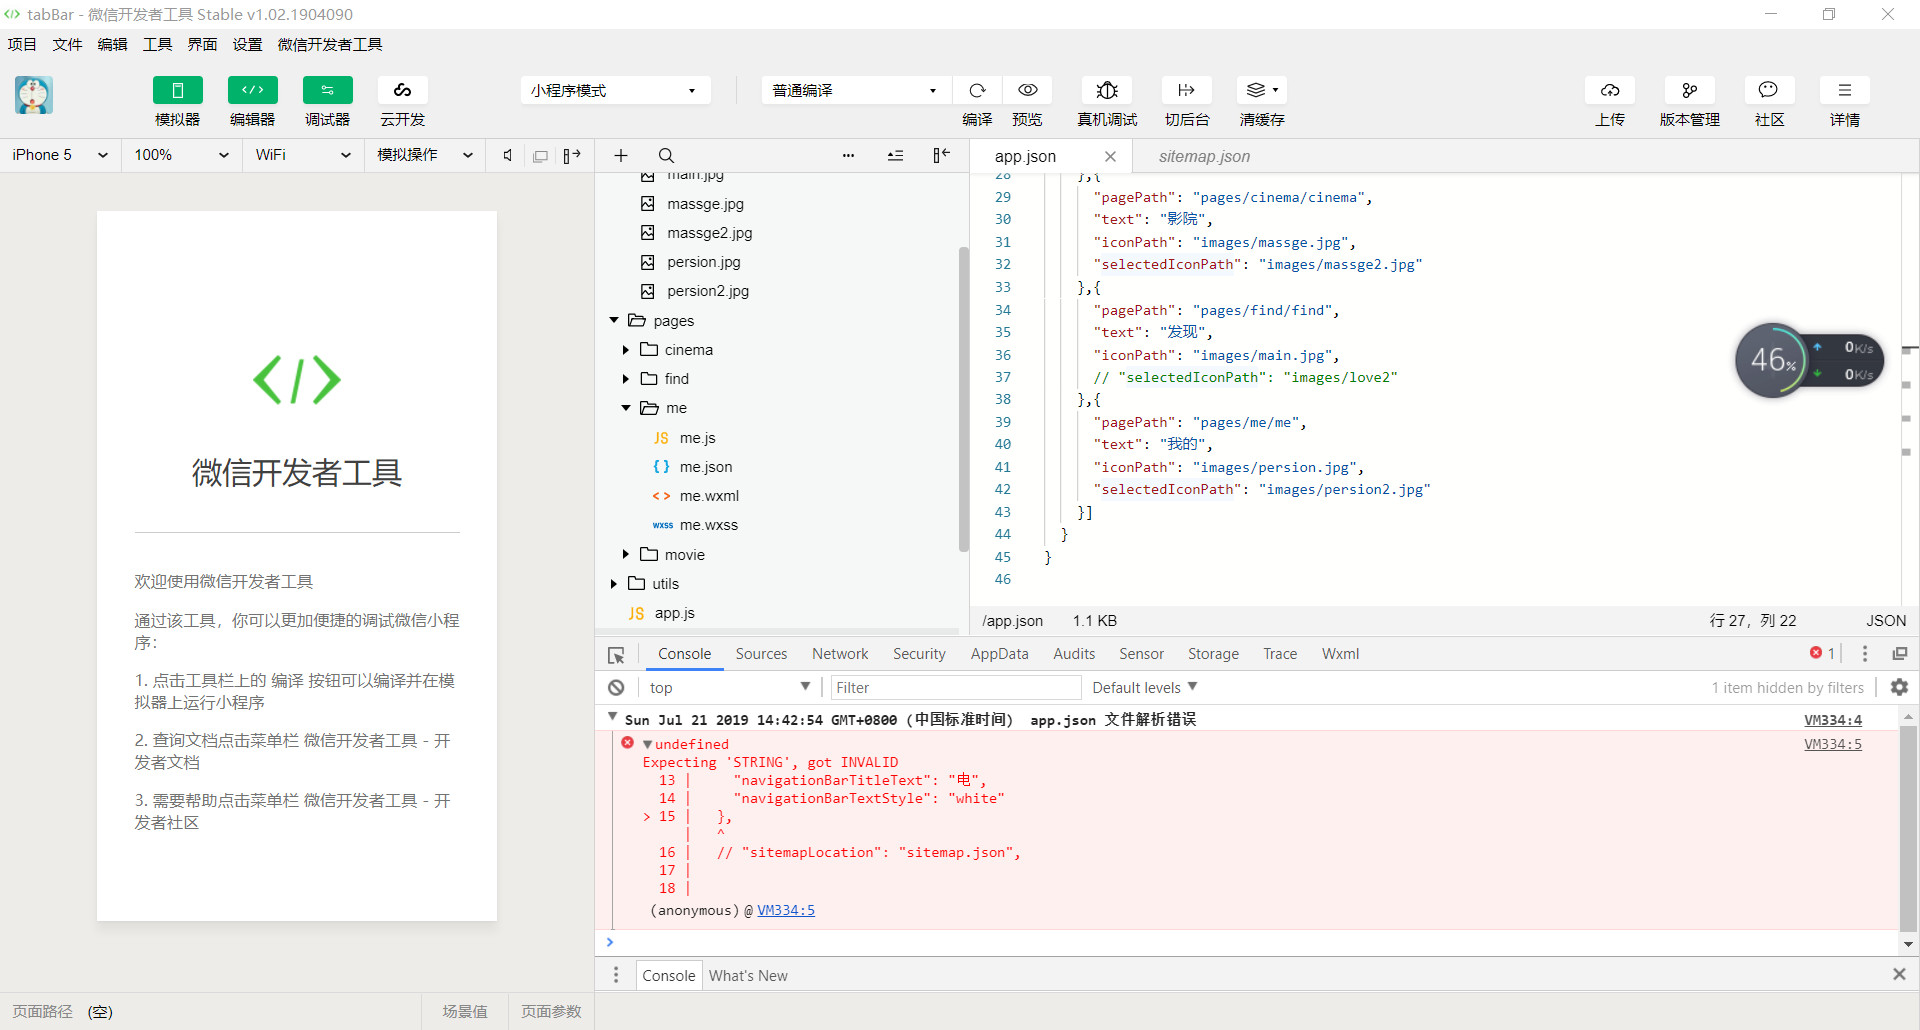Add a new file with plus icon
The height and width of the screenshot is (1030, 1920).
point(621,155)
